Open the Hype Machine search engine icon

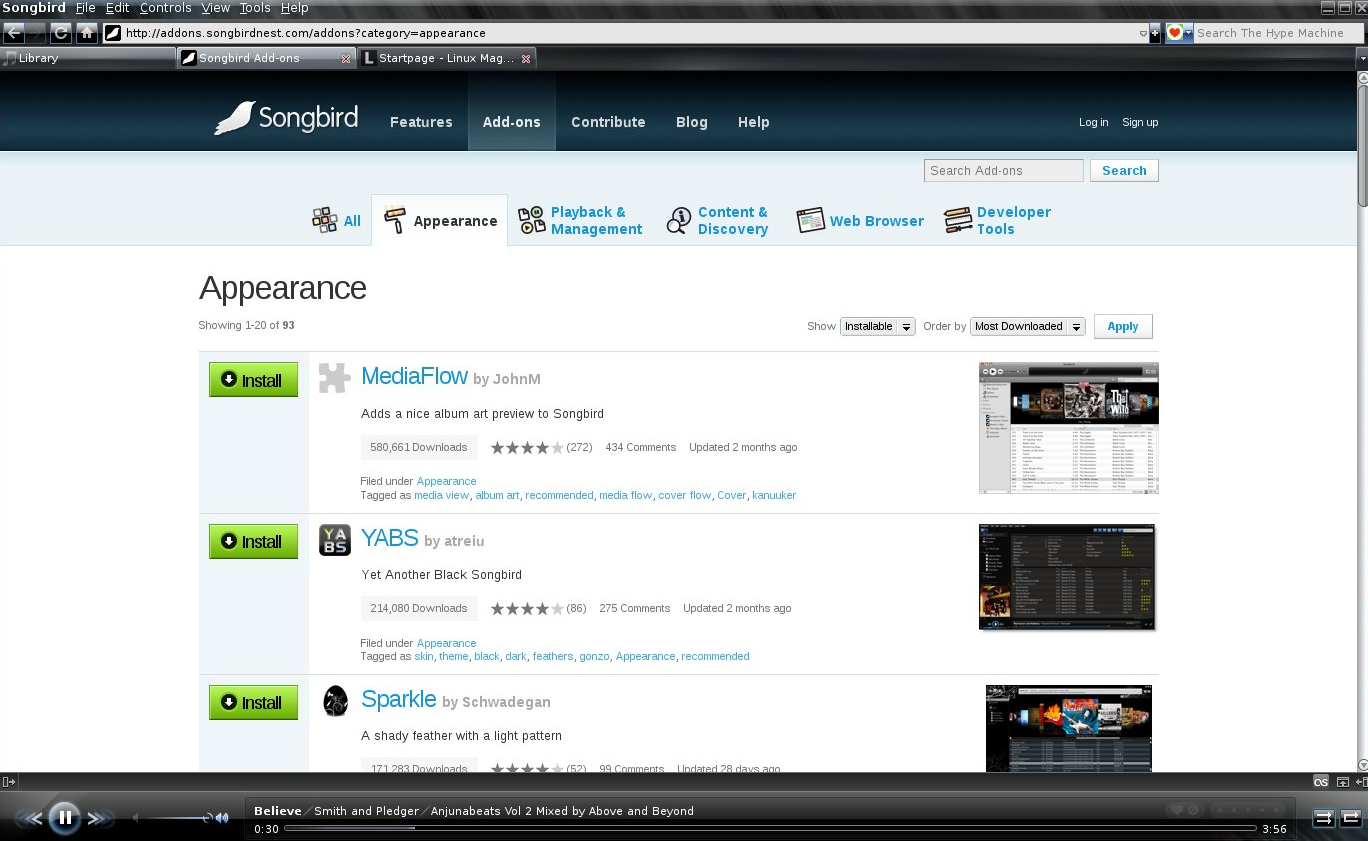[x=1175, y=33]
